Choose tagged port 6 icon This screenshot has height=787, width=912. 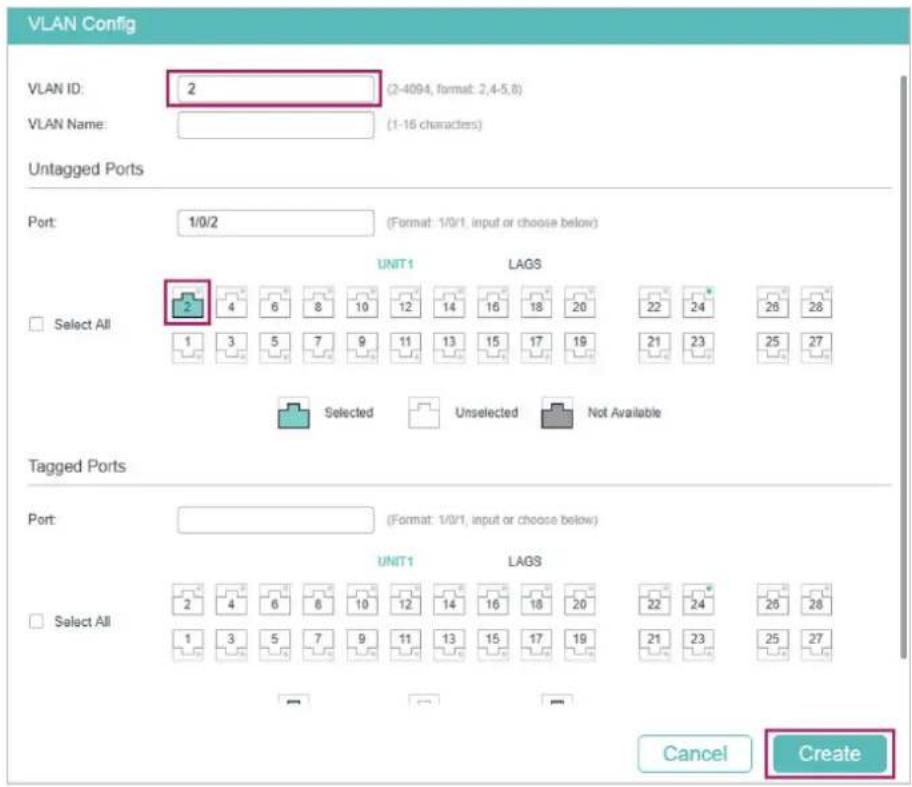click(275, 600)
